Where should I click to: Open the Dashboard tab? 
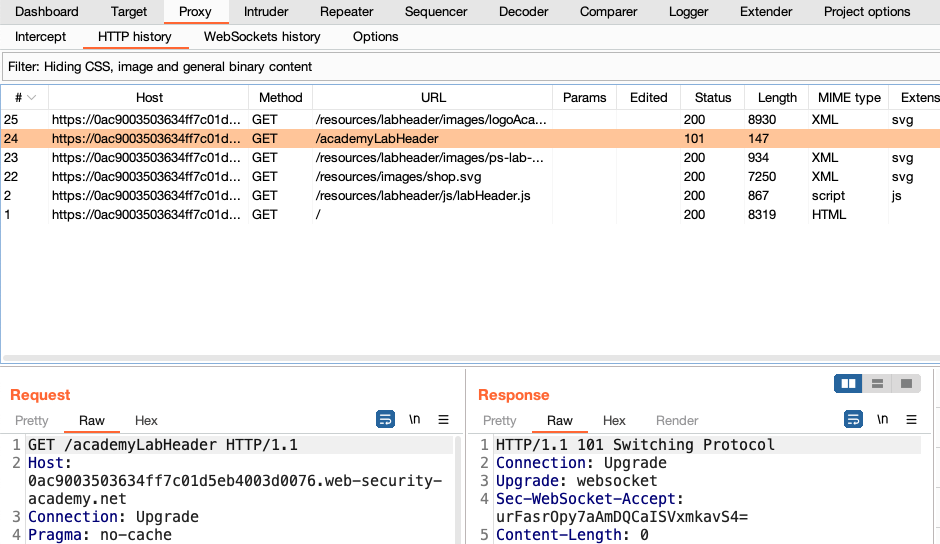point(47,11)
